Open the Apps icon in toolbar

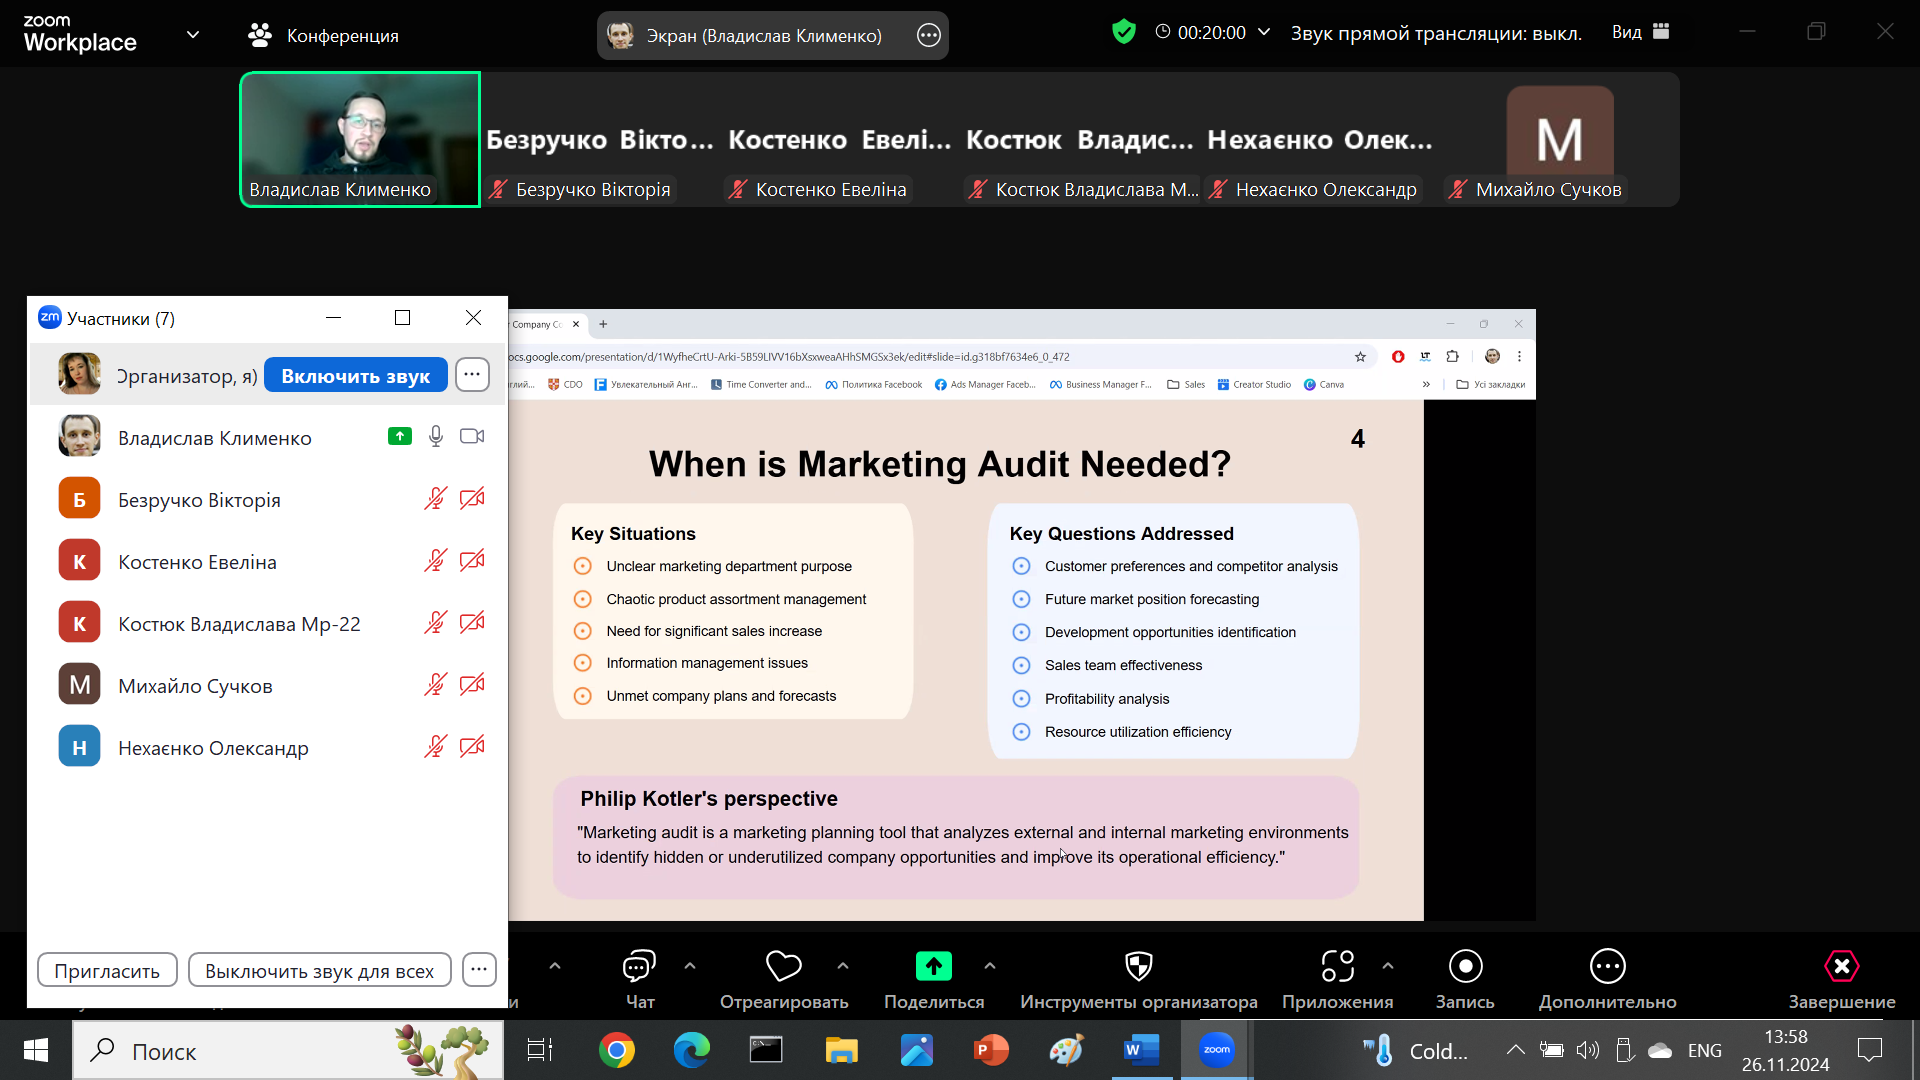[1337, 967]
